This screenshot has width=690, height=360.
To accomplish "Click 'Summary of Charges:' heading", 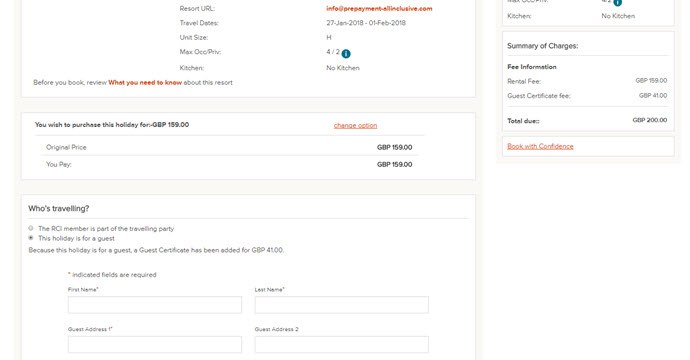I will [x=542, y=46].
